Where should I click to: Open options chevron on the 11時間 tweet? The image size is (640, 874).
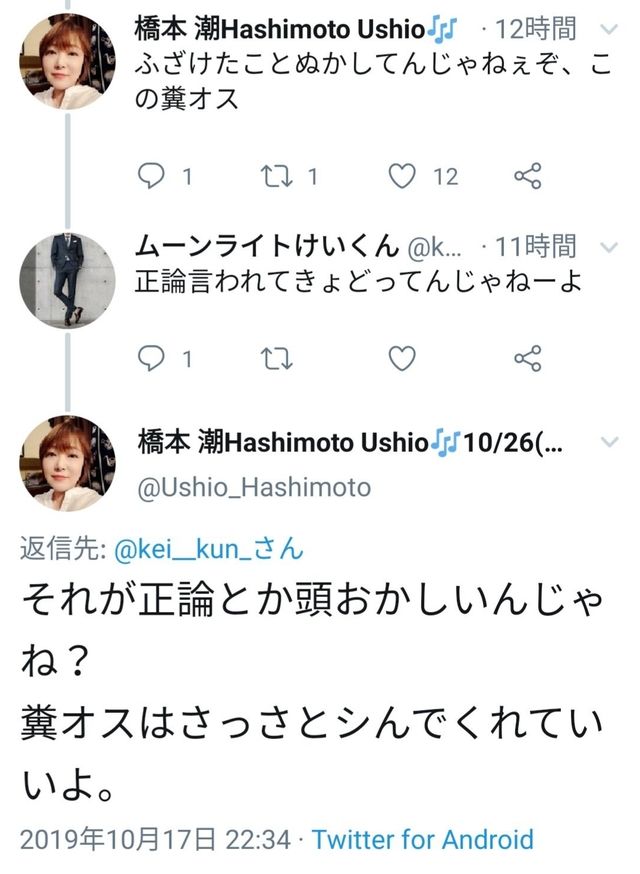(x=610, y=246)
